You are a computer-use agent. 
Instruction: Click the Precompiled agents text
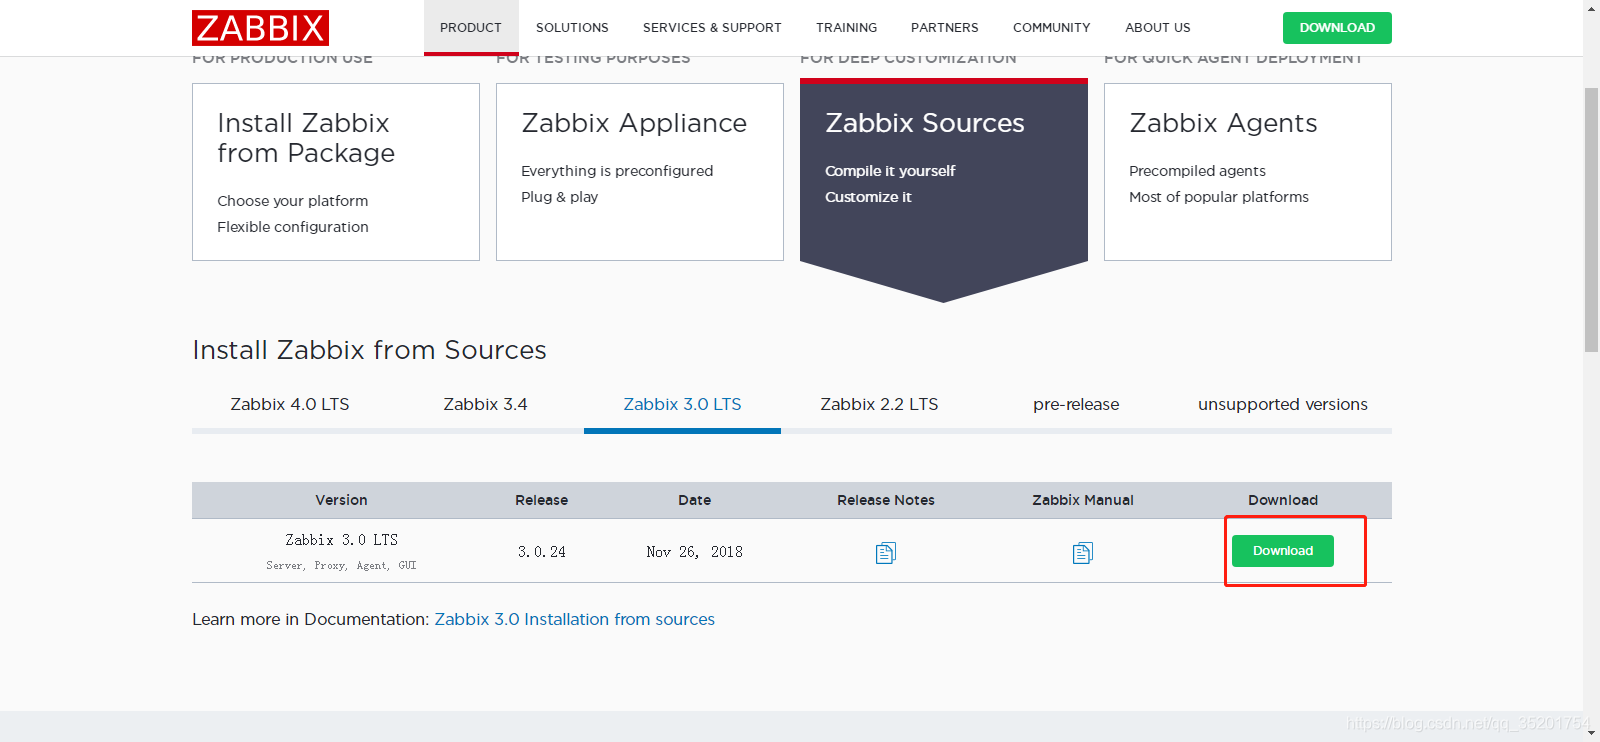(1197, 171)
